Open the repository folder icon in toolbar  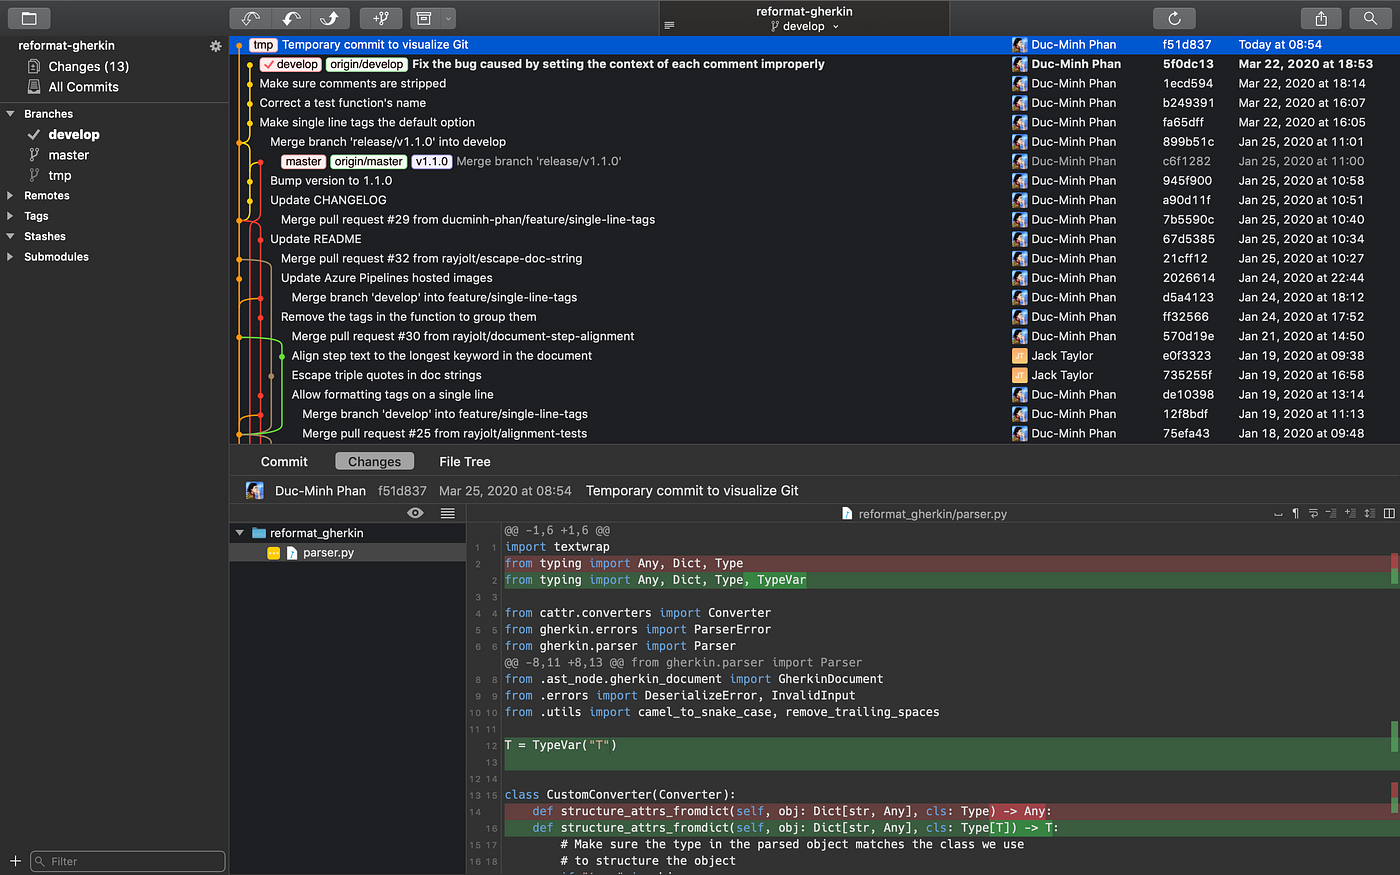coord(29,18)
